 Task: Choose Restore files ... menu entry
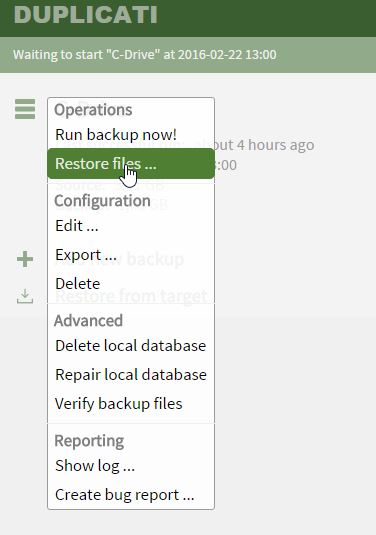[x=131, y=163]
